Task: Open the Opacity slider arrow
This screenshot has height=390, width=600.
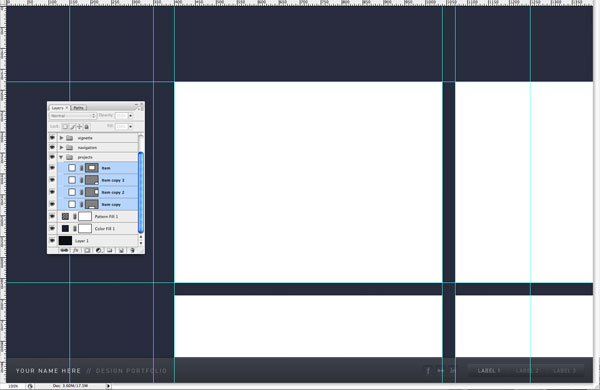Action: pyautogui.click(x=130, y=116)
